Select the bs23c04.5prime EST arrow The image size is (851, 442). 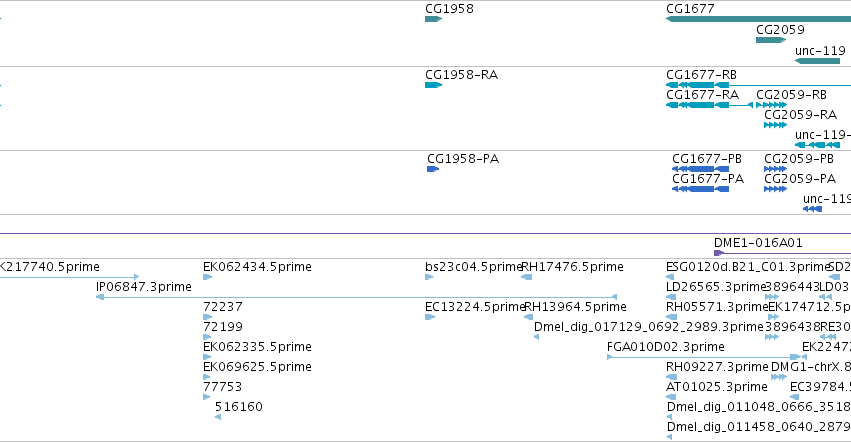tap(429, 277)
